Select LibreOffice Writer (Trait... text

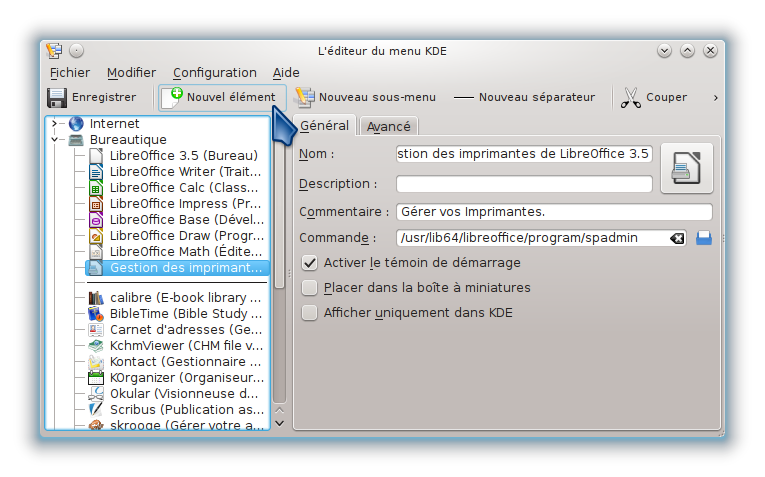[185, 172]
